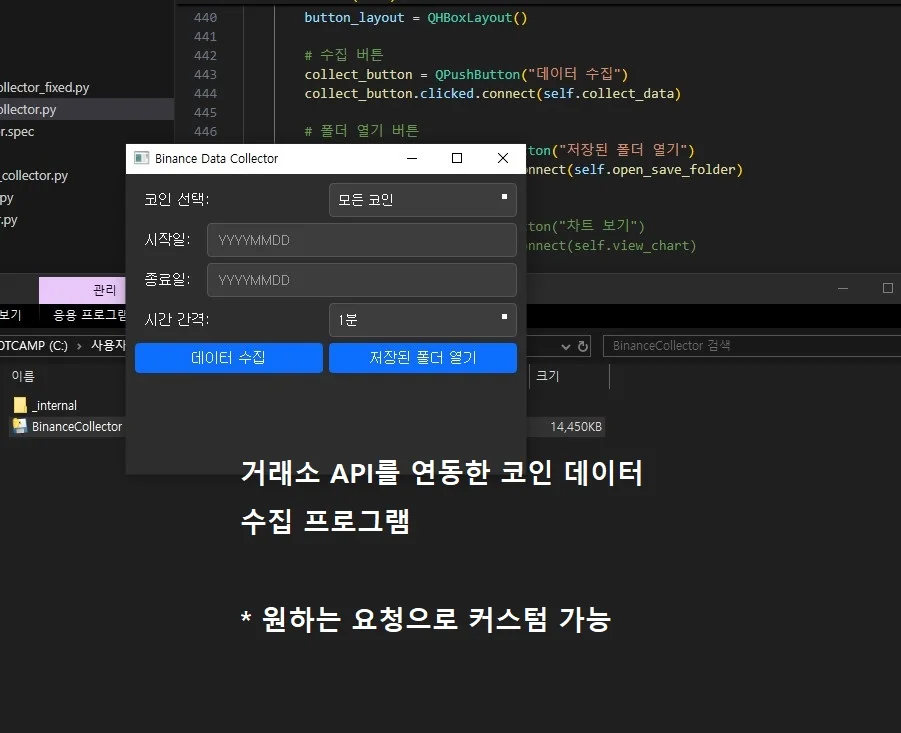
Task: Click the collect_button.clicked.connect code line
Action: coord(492,94)
